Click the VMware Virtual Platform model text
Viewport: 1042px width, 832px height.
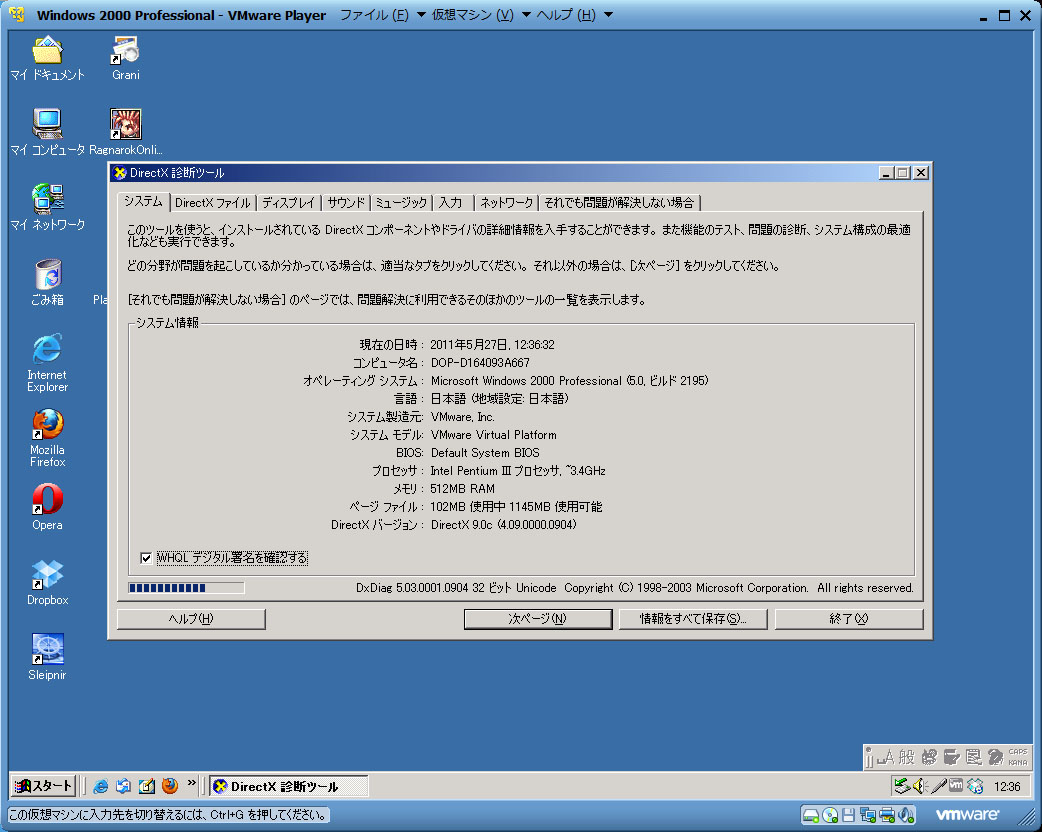pos(494,435)
